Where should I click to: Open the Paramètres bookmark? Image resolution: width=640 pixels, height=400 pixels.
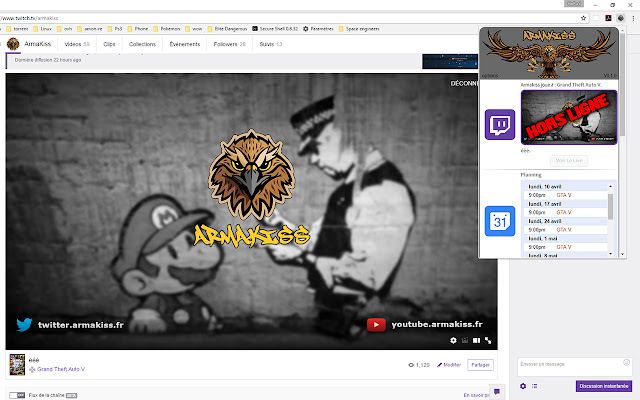(318, 29)
